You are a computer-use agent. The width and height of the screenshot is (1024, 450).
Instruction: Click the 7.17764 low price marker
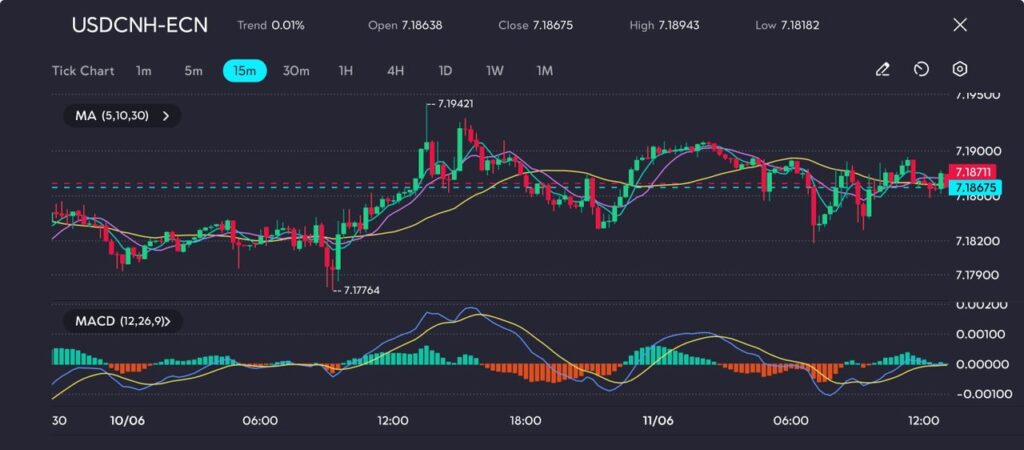point(361,290)
